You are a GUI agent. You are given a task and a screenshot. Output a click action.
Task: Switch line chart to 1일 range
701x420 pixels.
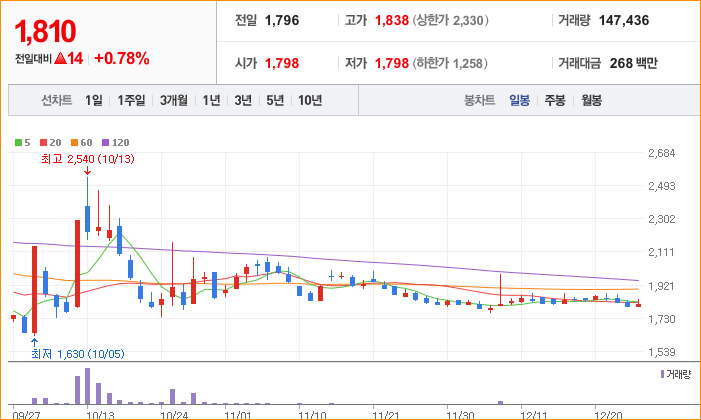[94, 100]
